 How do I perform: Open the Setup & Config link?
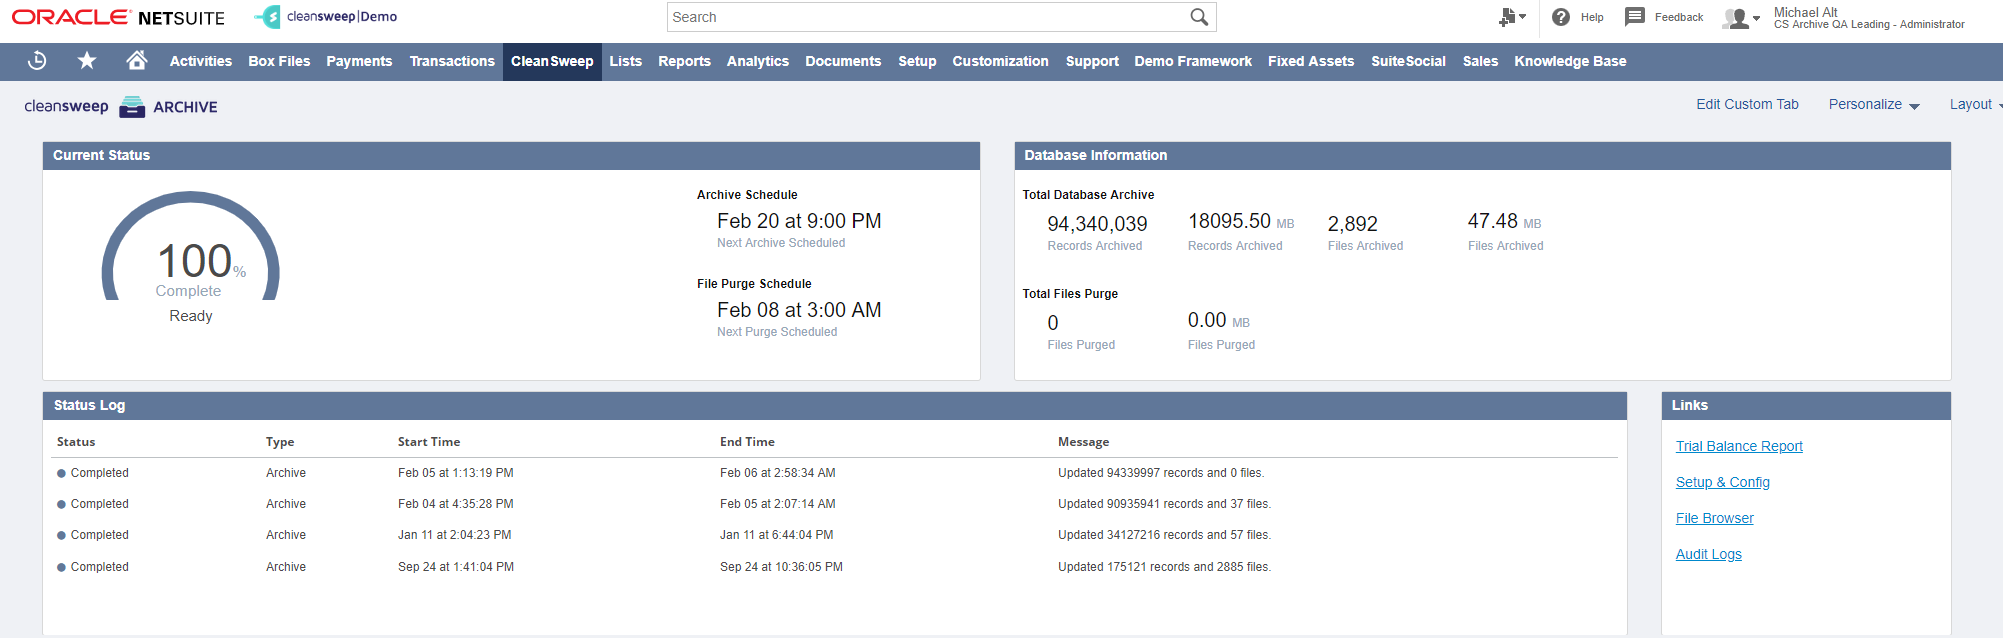(1723, 482)
